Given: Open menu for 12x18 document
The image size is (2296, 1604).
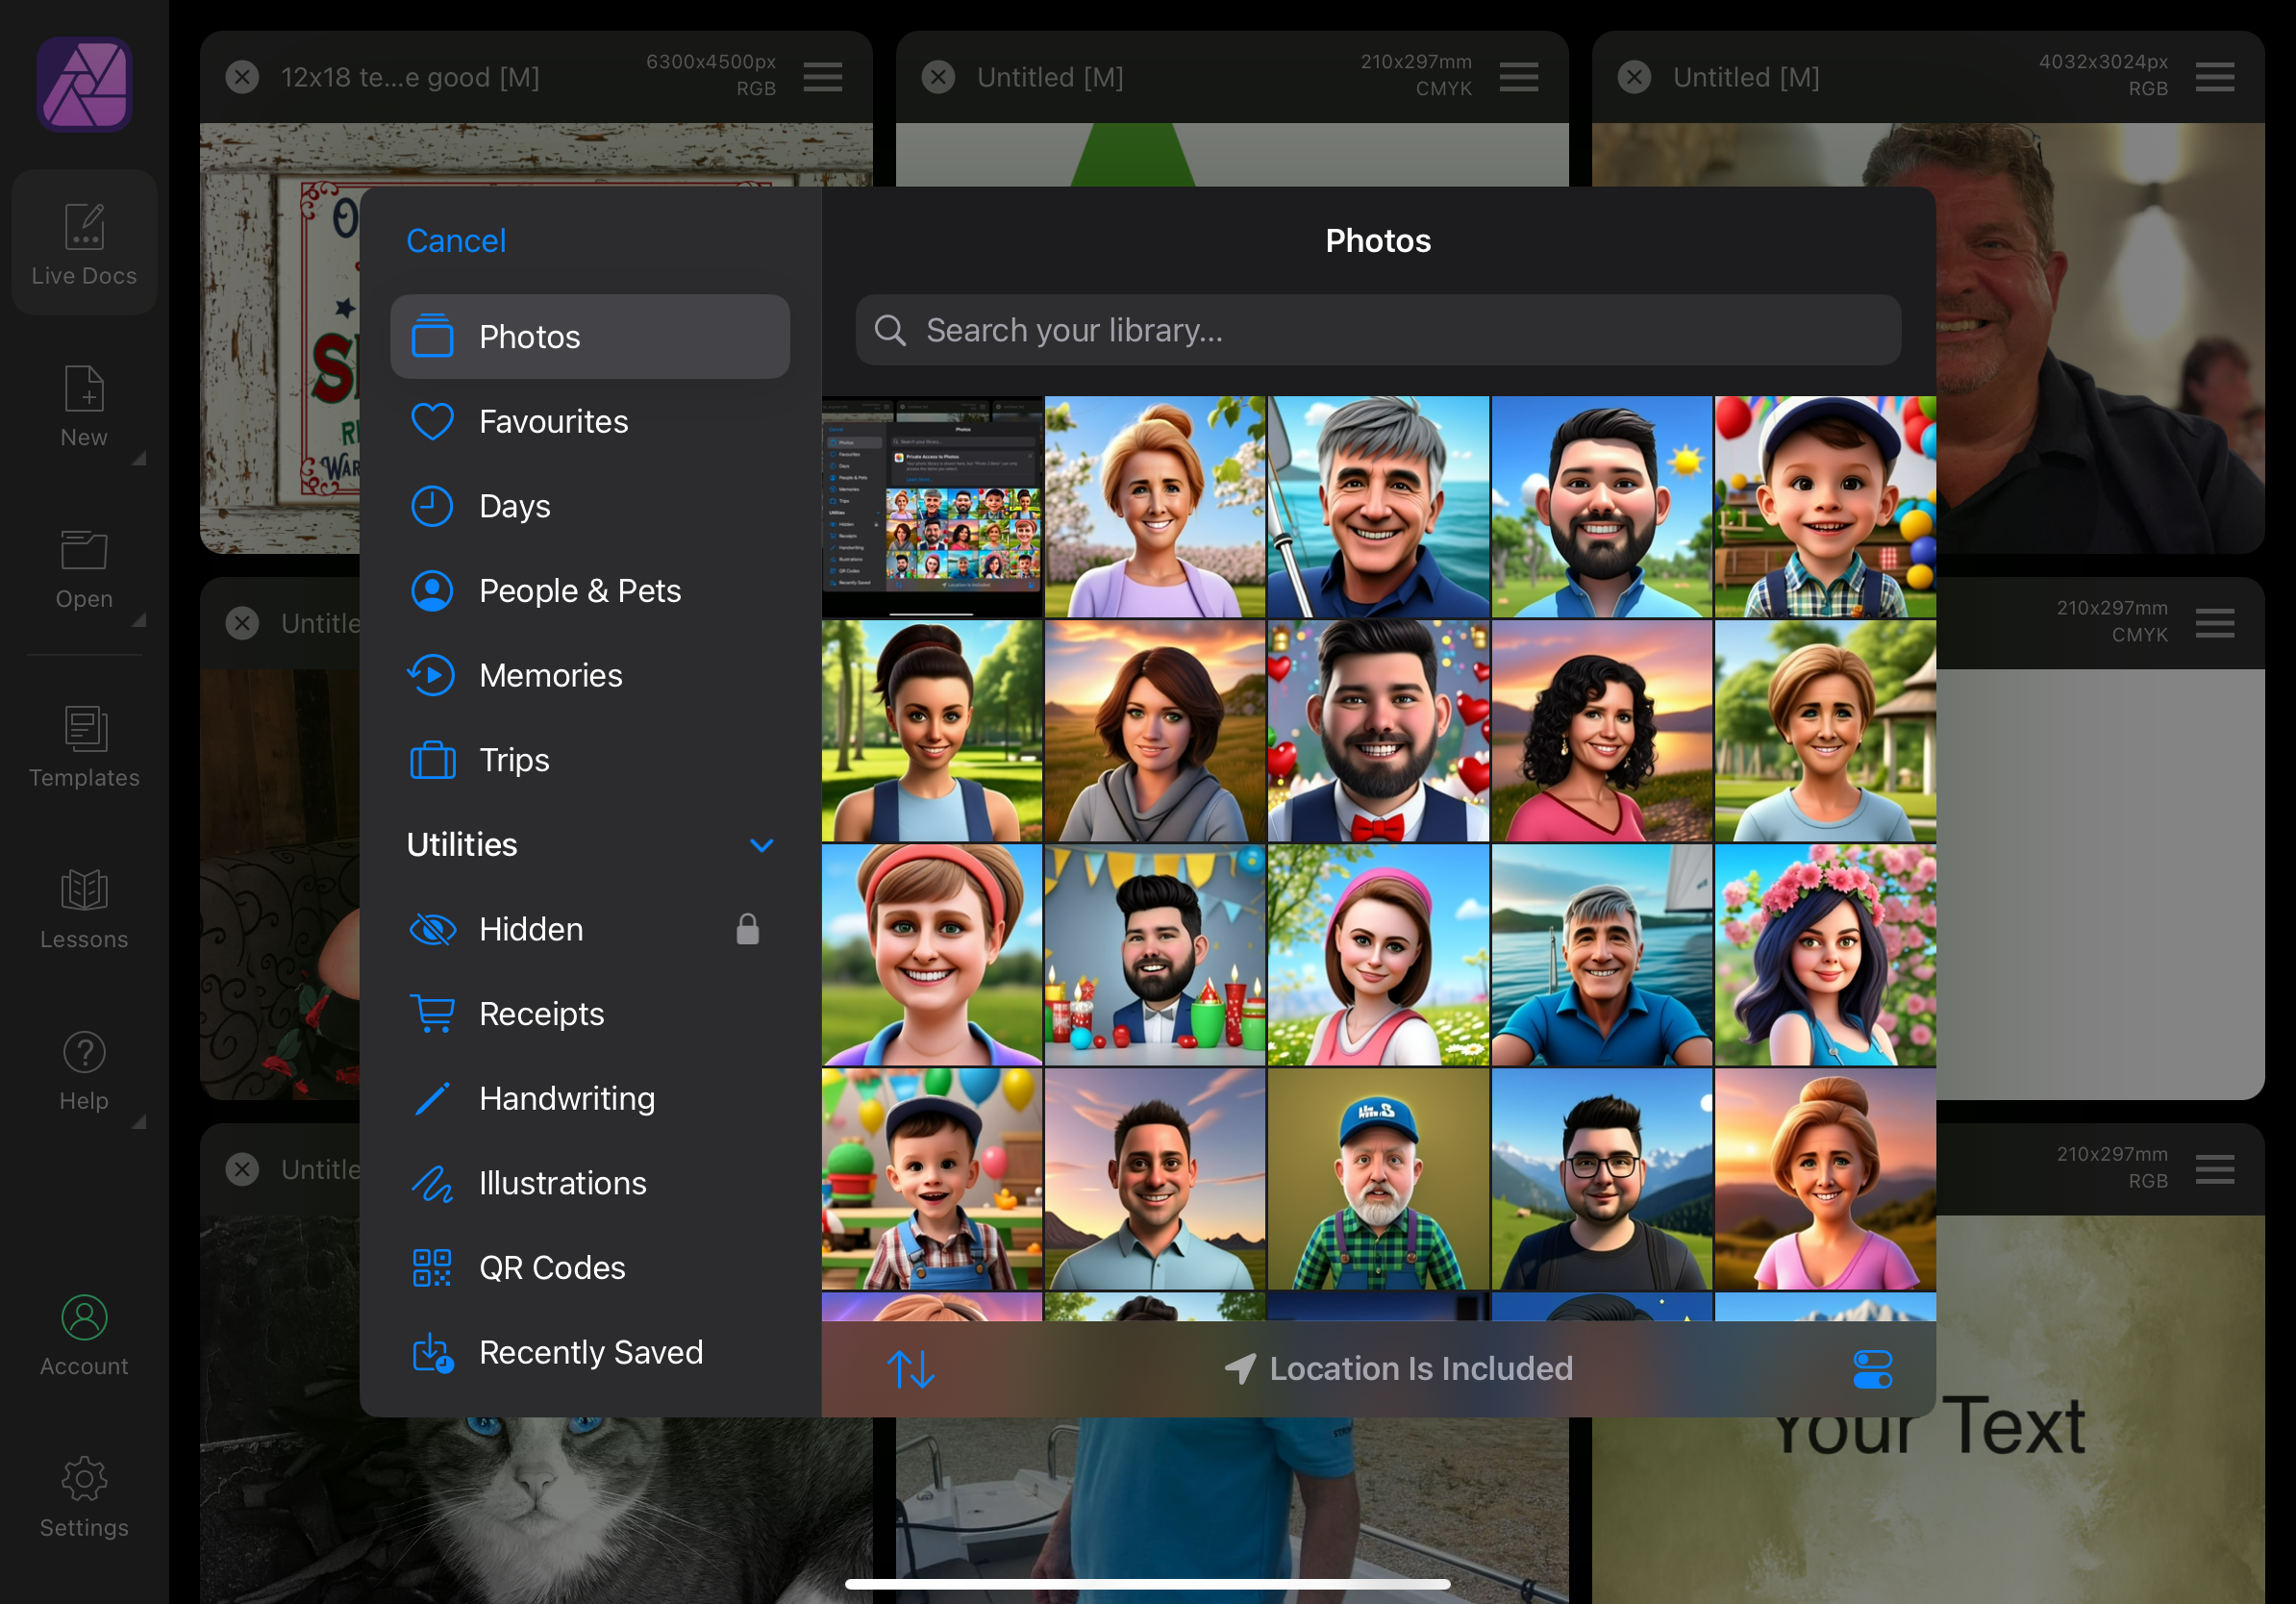Looking at the screenshot, I should pyautogui.click(x=823, y=77).
